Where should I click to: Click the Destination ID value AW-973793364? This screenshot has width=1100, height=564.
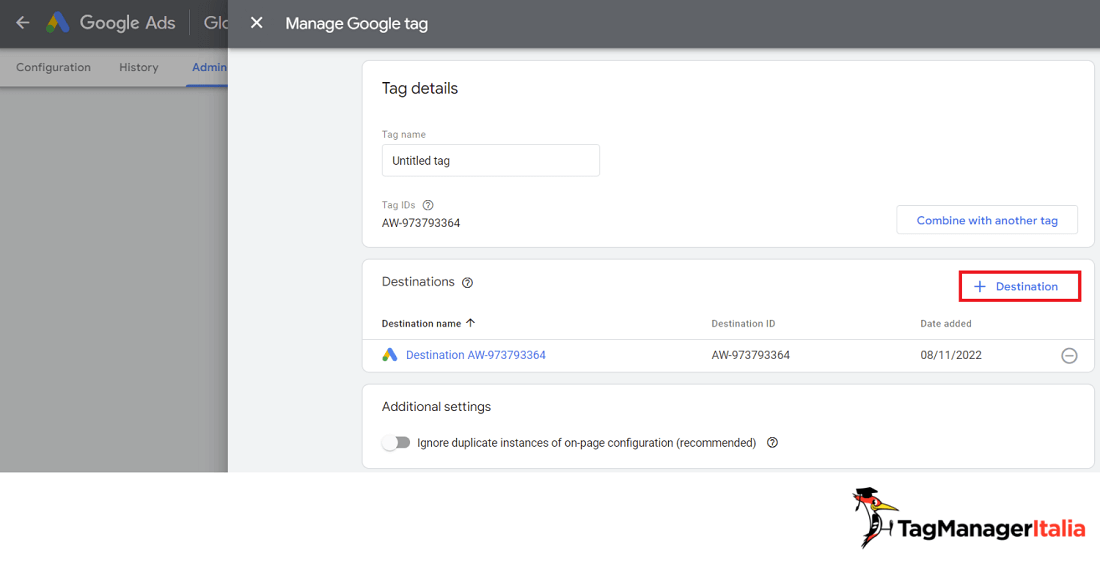(x=751, y=355)
